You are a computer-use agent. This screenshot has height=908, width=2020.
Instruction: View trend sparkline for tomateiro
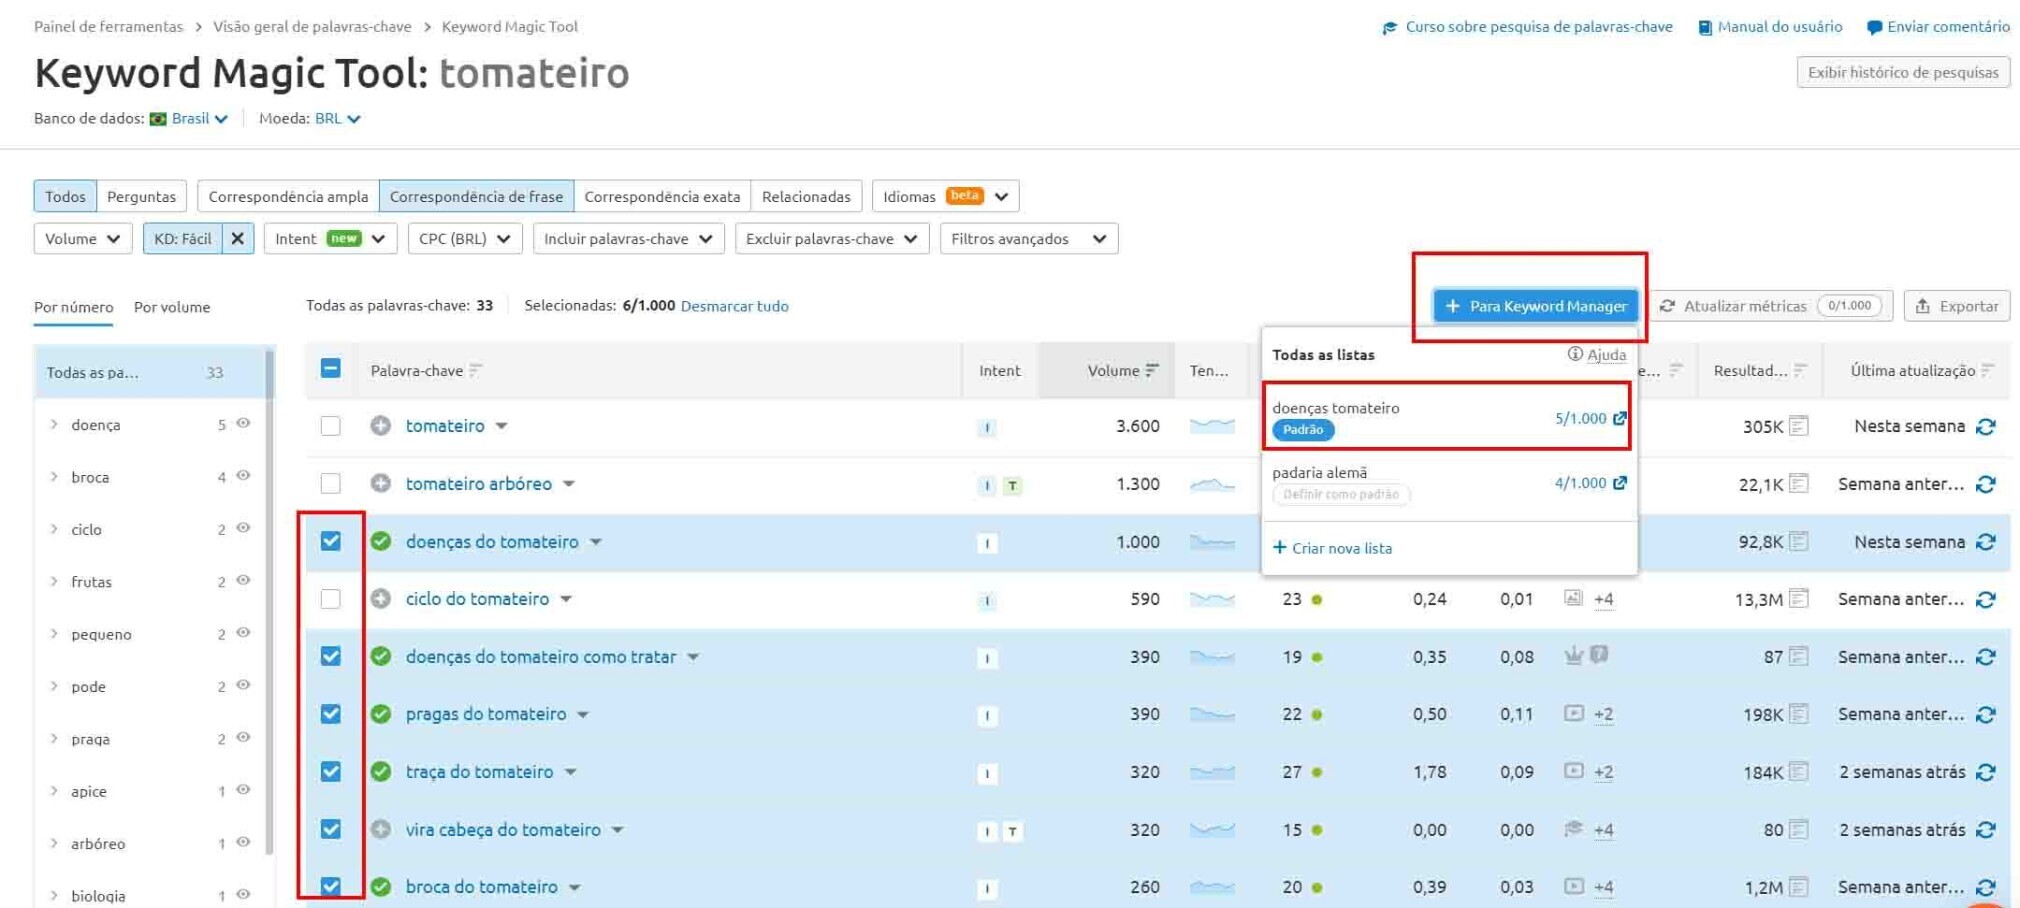[x=1212, y=426]
